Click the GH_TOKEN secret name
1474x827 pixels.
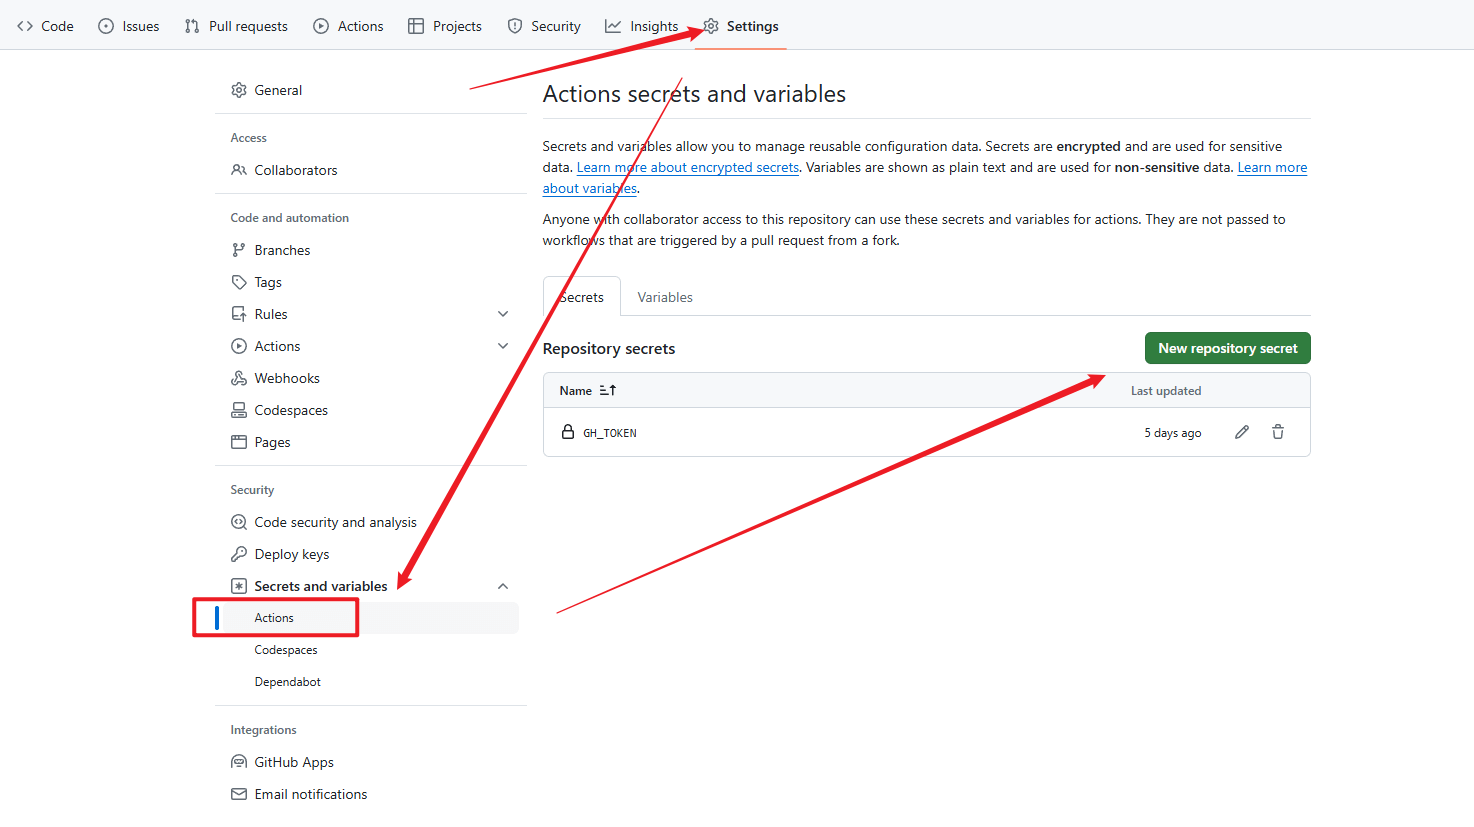coord(610,433)
